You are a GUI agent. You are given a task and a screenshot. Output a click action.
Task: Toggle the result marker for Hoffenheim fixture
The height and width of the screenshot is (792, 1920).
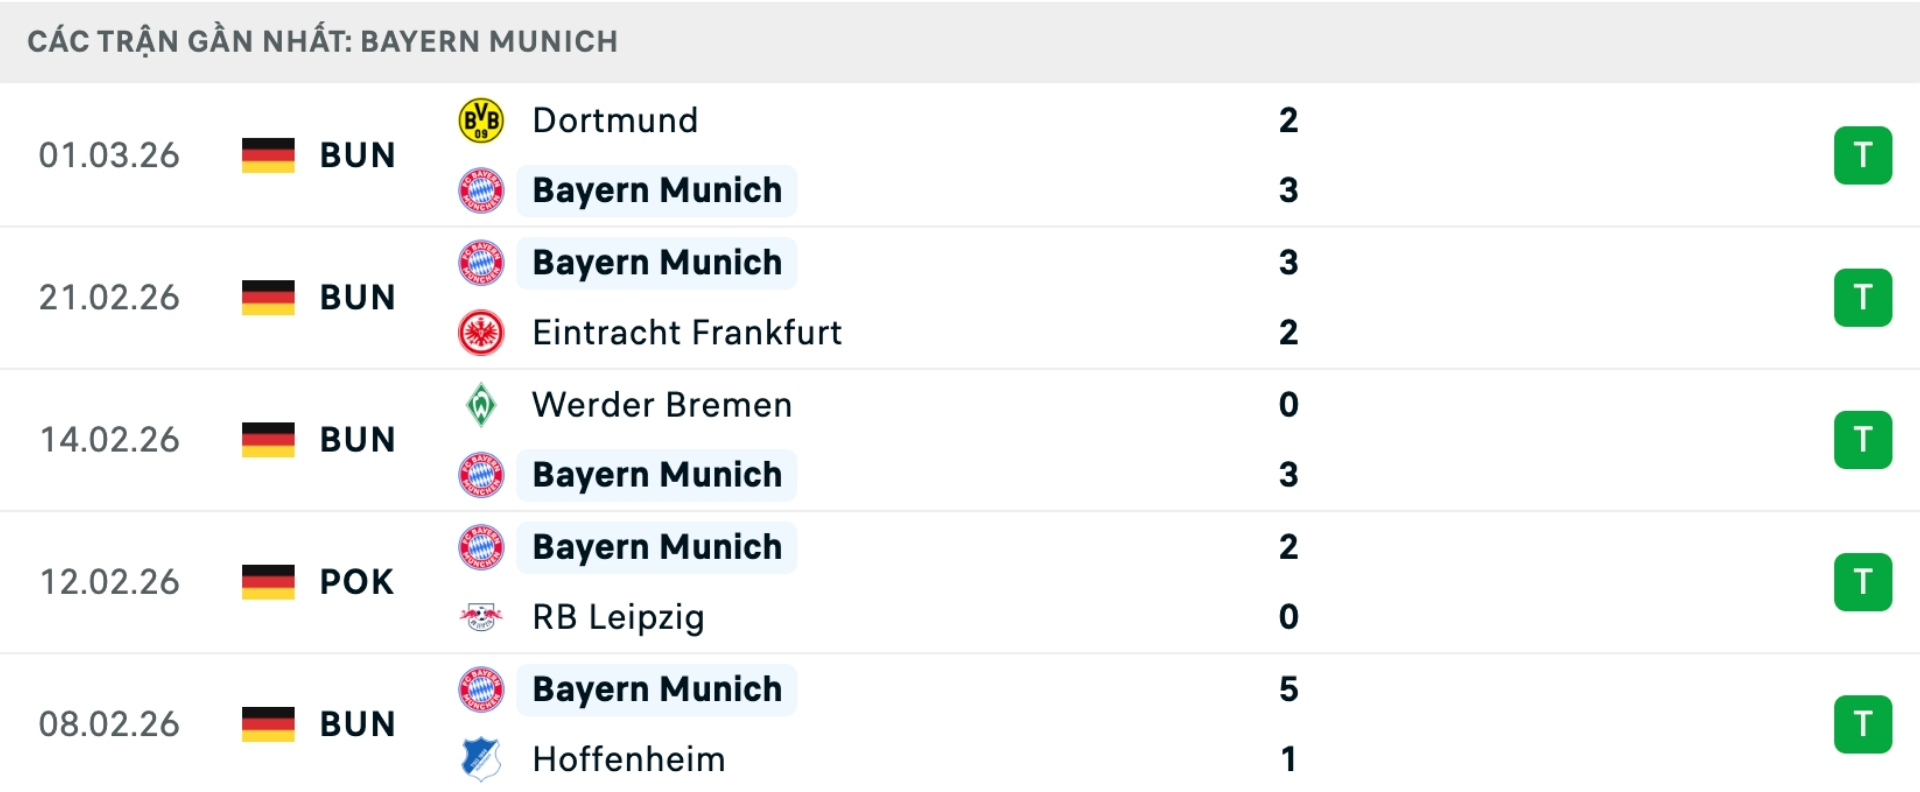pyautogui.click(x=1864, y=724)
